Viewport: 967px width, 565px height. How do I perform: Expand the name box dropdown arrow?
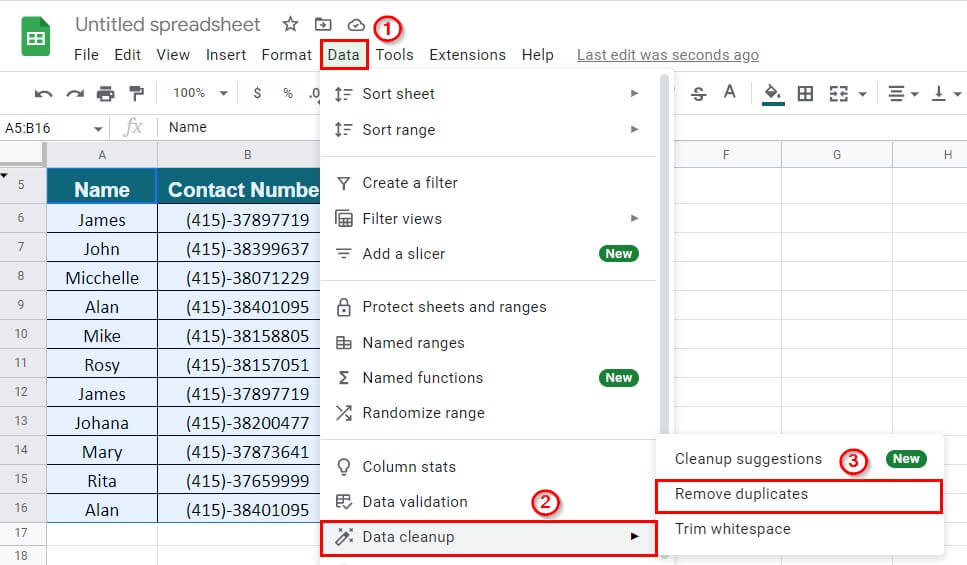coord(98,128)
